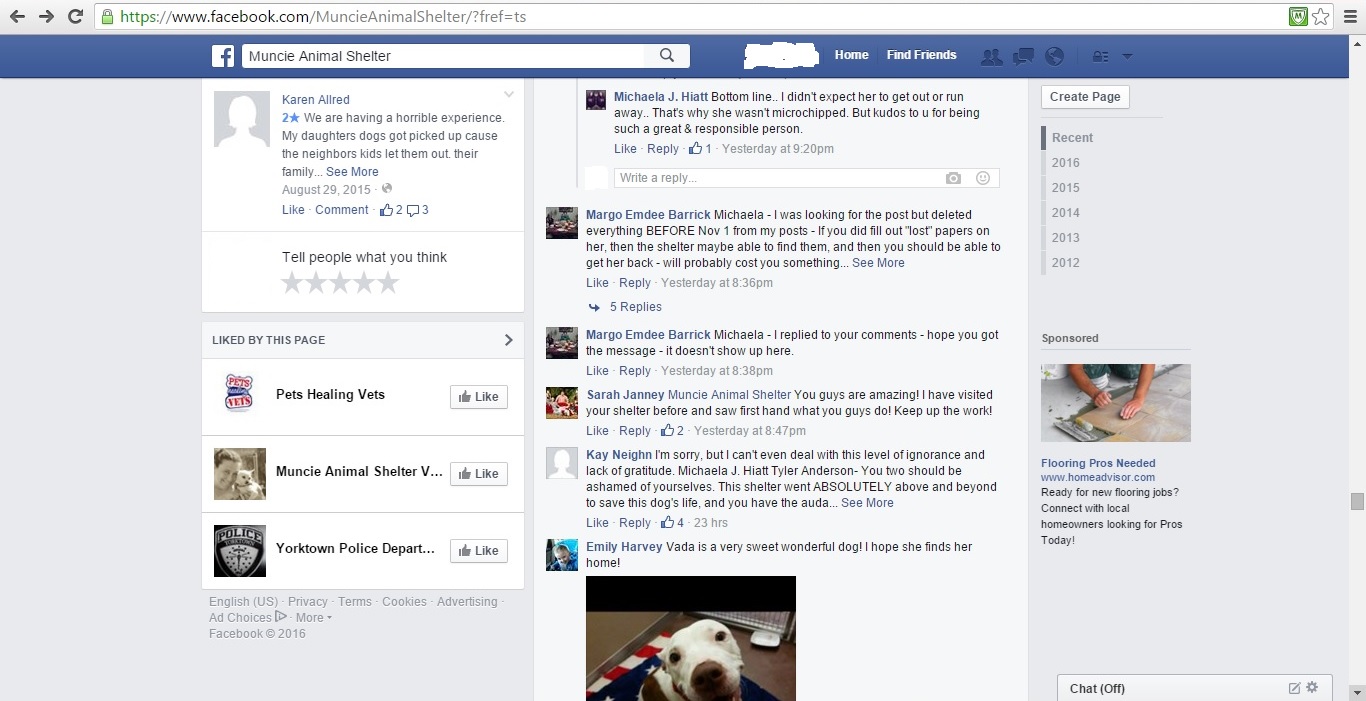Click Home in the top bar

(x=852, y=55)
